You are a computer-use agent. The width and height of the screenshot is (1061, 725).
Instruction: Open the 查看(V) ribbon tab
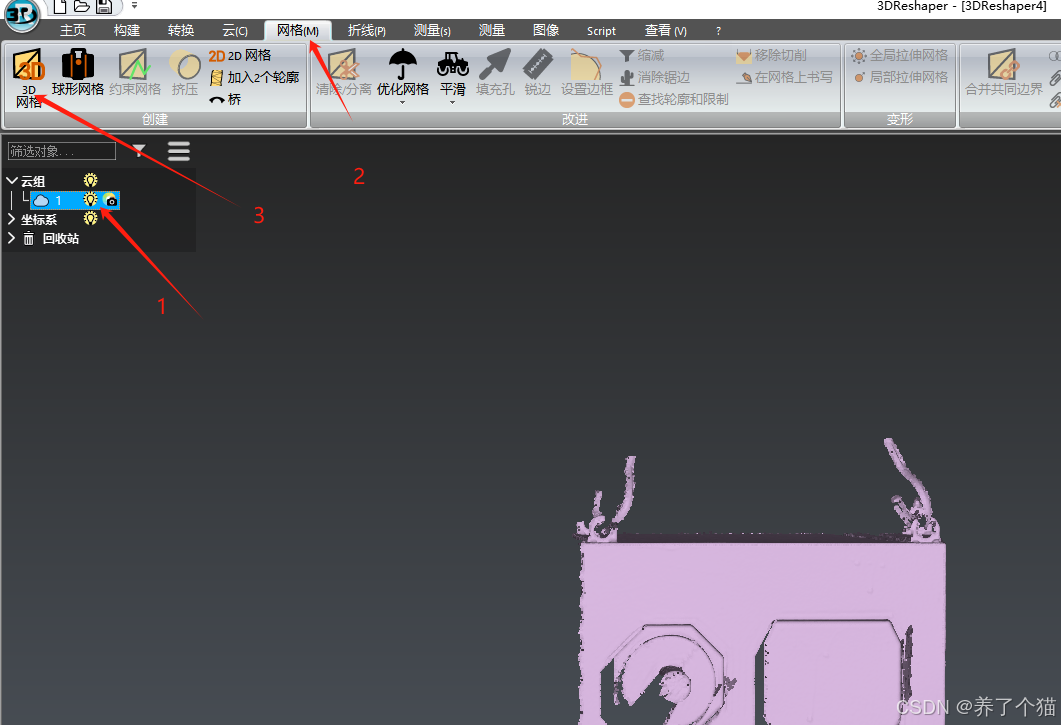click(x=665, y=30)
